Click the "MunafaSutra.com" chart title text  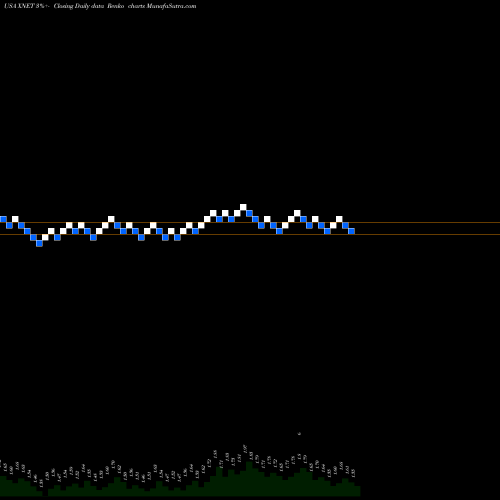(x=171, y=6)
